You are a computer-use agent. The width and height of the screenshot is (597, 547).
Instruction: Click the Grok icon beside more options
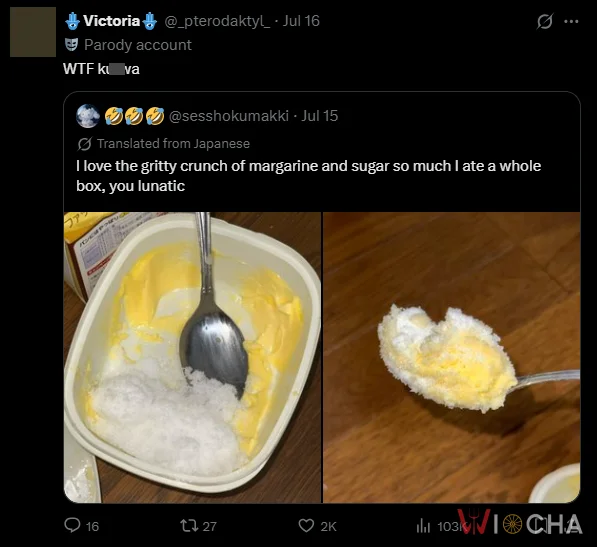click(545, 21)
